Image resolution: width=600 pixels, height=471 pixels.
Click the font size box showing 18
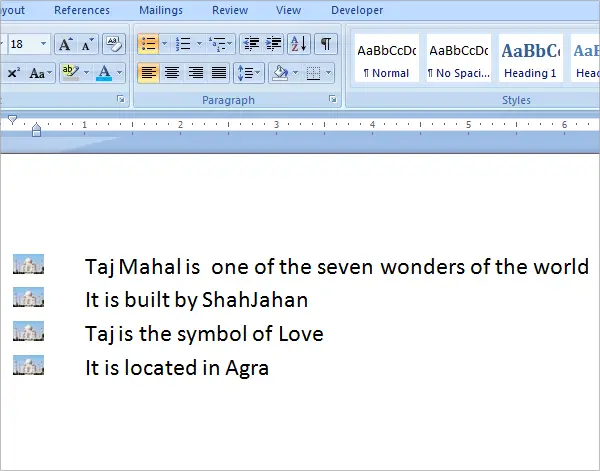pyautogui.click(x=24, y=44)
